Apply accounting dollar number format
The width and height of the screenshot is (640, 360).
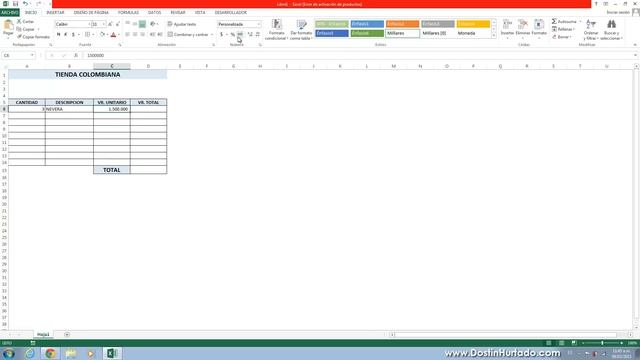click(222, 35)
